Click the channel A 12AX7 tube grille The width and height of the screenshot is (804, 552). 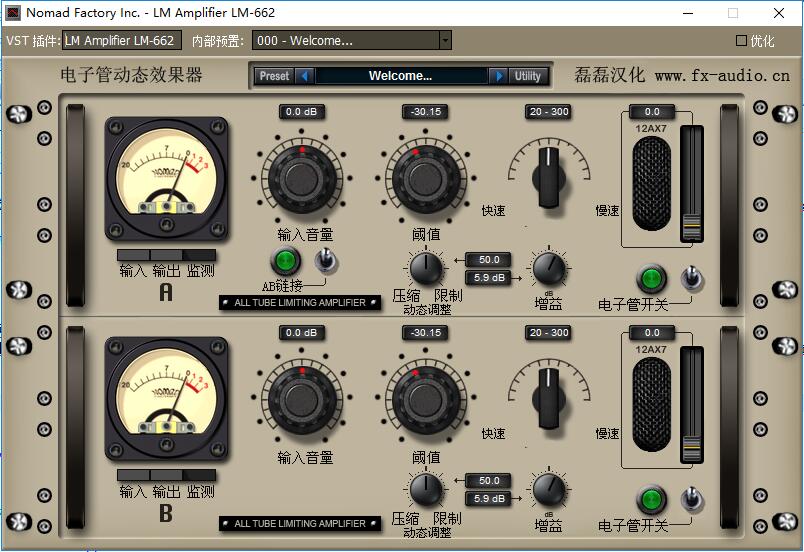(x=651, y=183)
